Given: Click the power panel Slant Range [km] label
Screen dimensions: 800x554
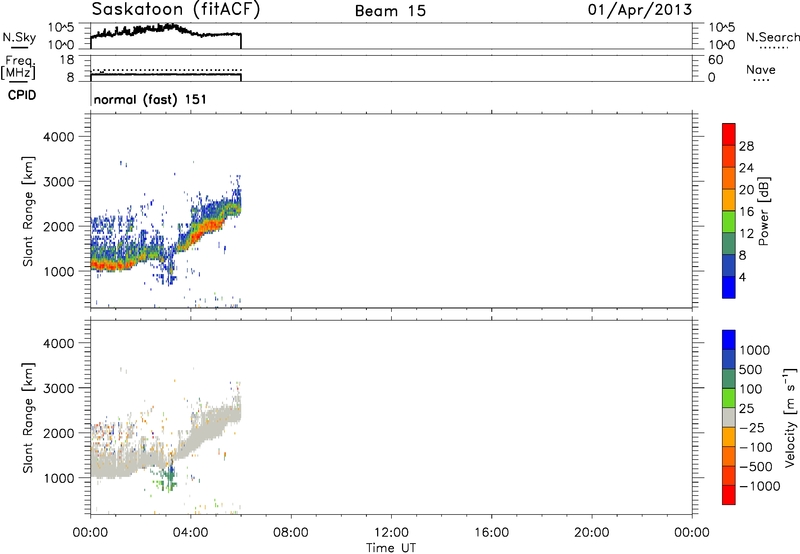Looking at the screenshot, I should point(28,211).
